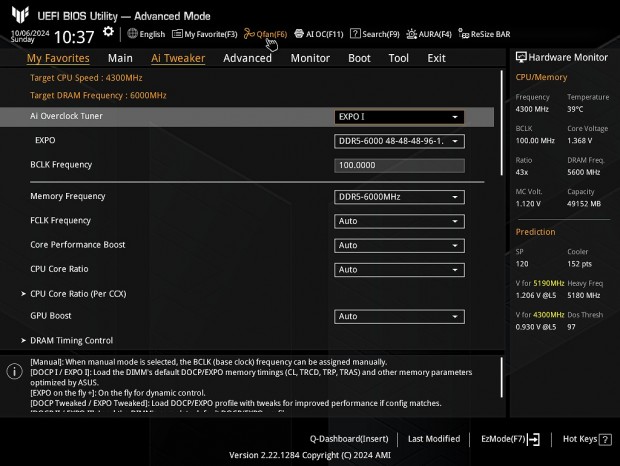This screenshot has height=466, width=620.
Task: Click the Version 2.22.1284 copyright text
Action: pyautogui.click(x=310, y=455)
